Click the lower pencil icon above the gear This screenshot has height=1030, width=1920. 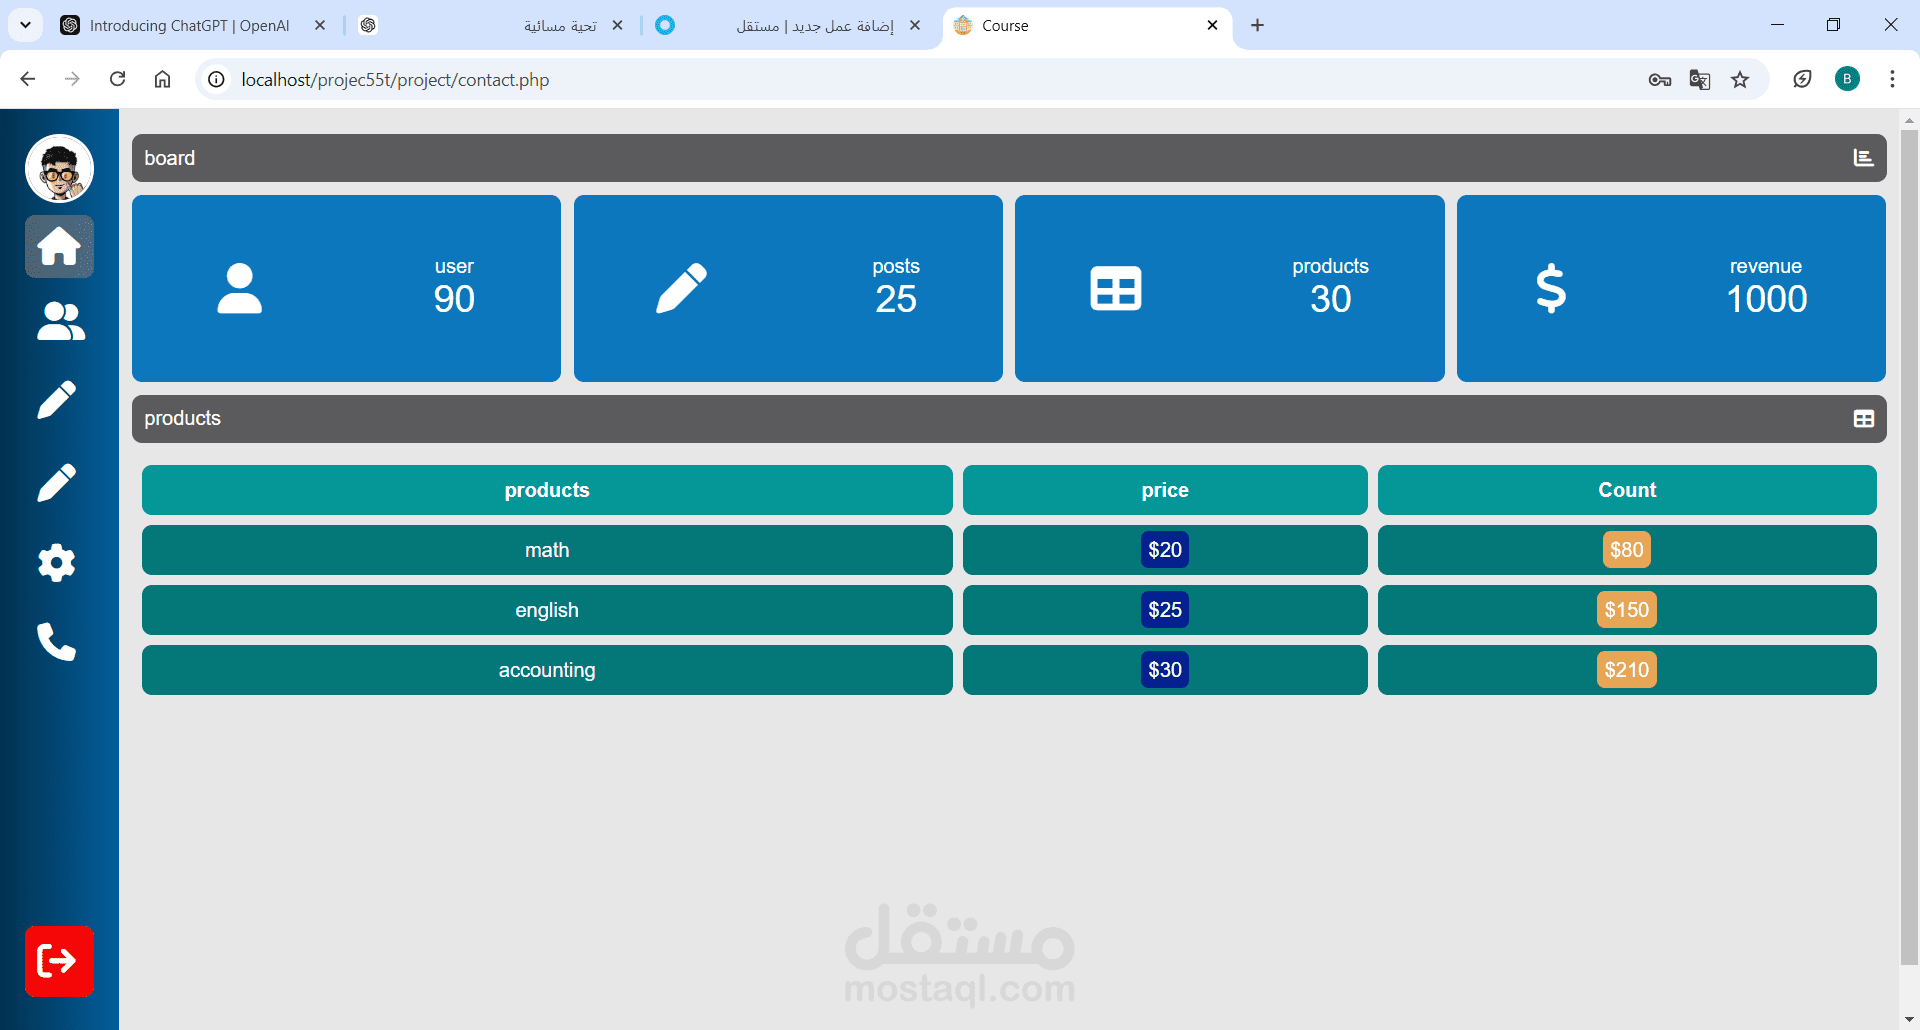point(57,482)
